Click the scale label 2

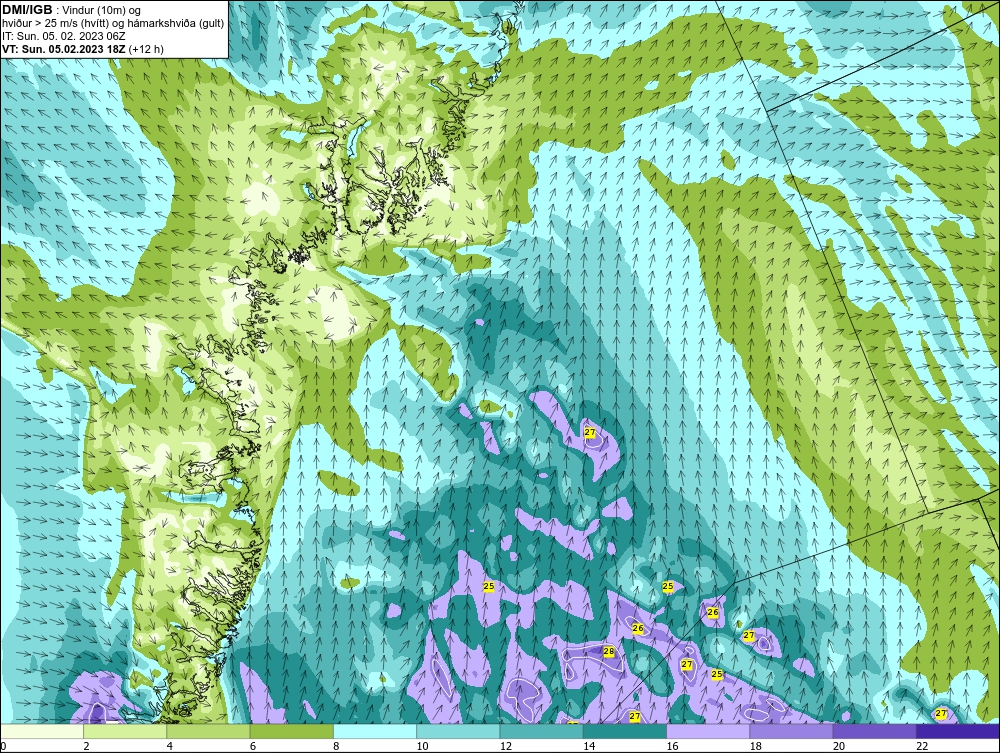(x=86, y=747)
